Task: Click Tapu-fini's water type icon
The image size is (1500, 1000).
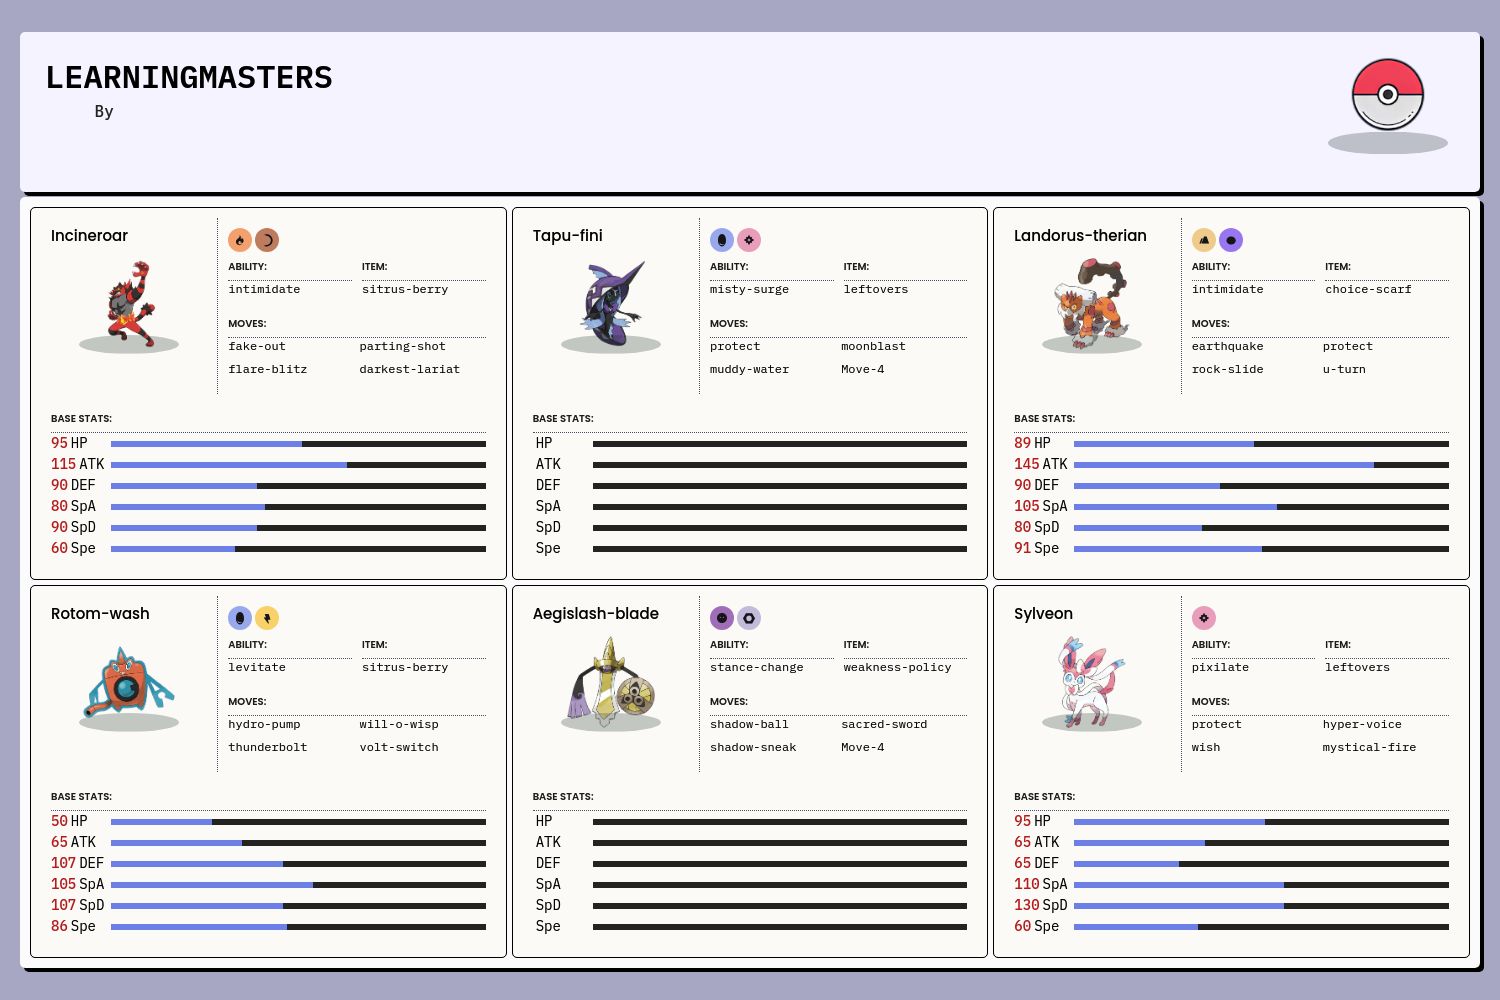Action: point(722,240)
